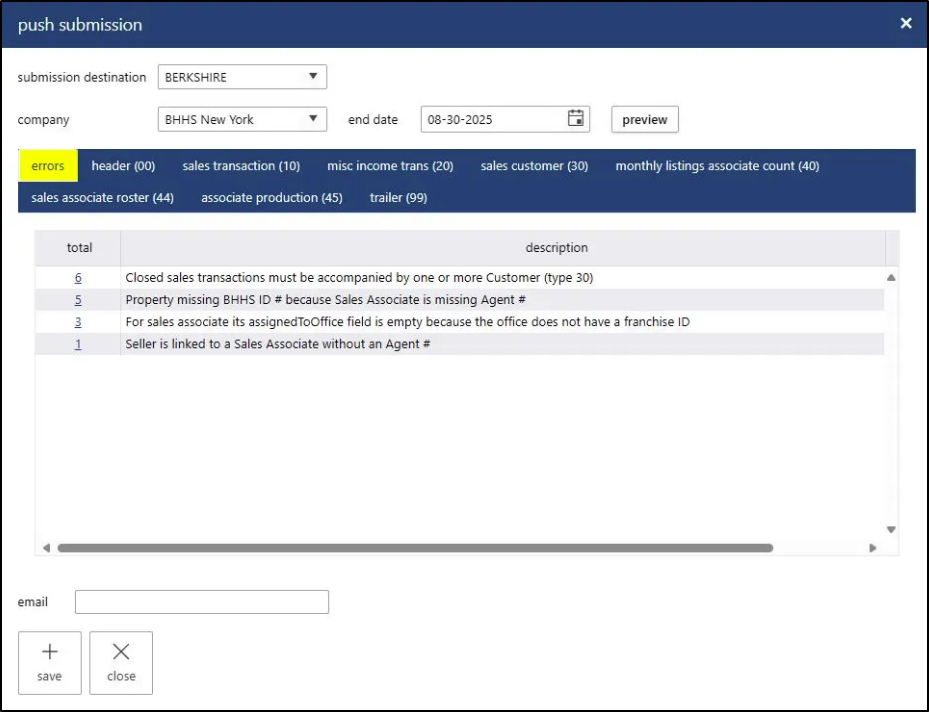Click the scroll down arrow of the error table
The image size is (929, 712).
coord(891,530)
